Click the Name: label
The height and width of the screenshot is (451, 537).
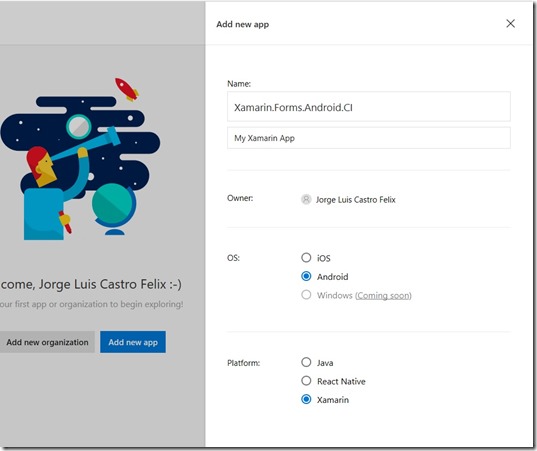pos(239,84)
